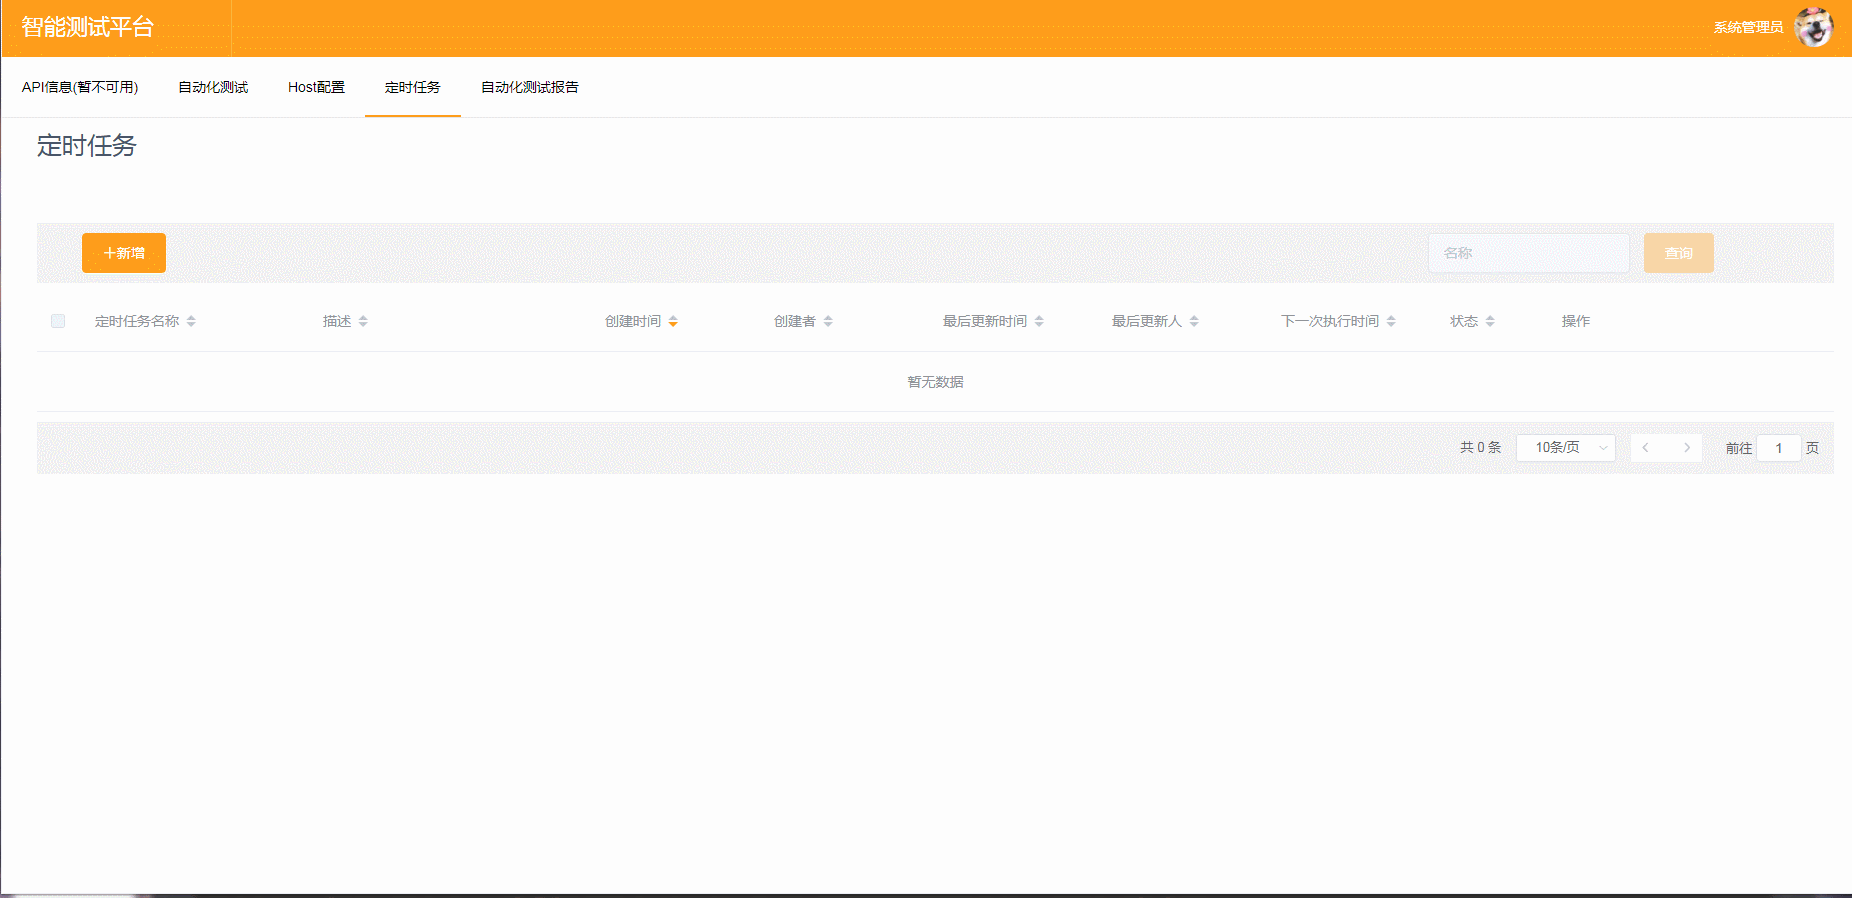Click the 查询 search button
The width and height of the screenshot is (1852, 898).
(1679, 253)
